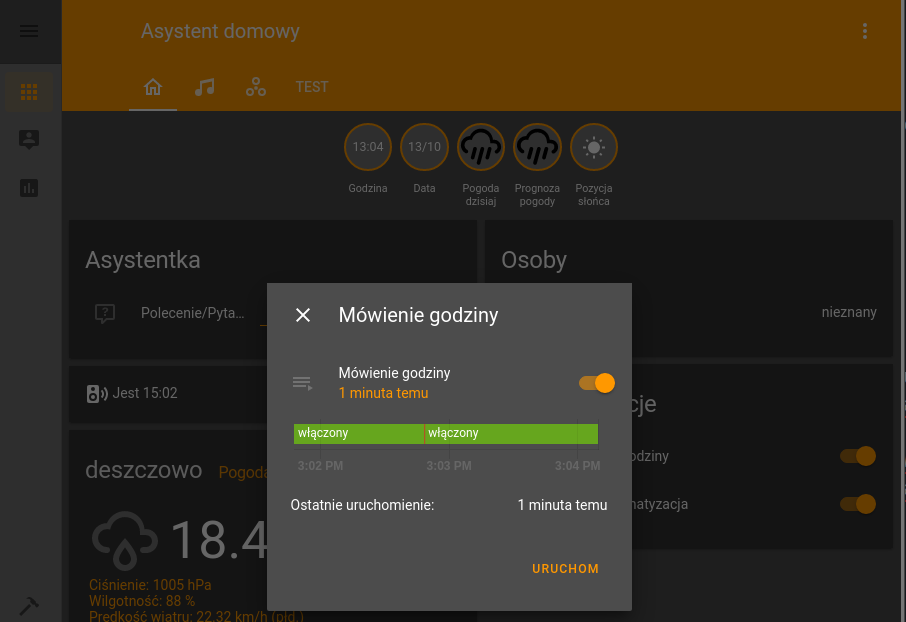906x622 pixels.
Task: Open the sidebar hamburger menu
Action: pyautogui.click(x=29, y=31)
